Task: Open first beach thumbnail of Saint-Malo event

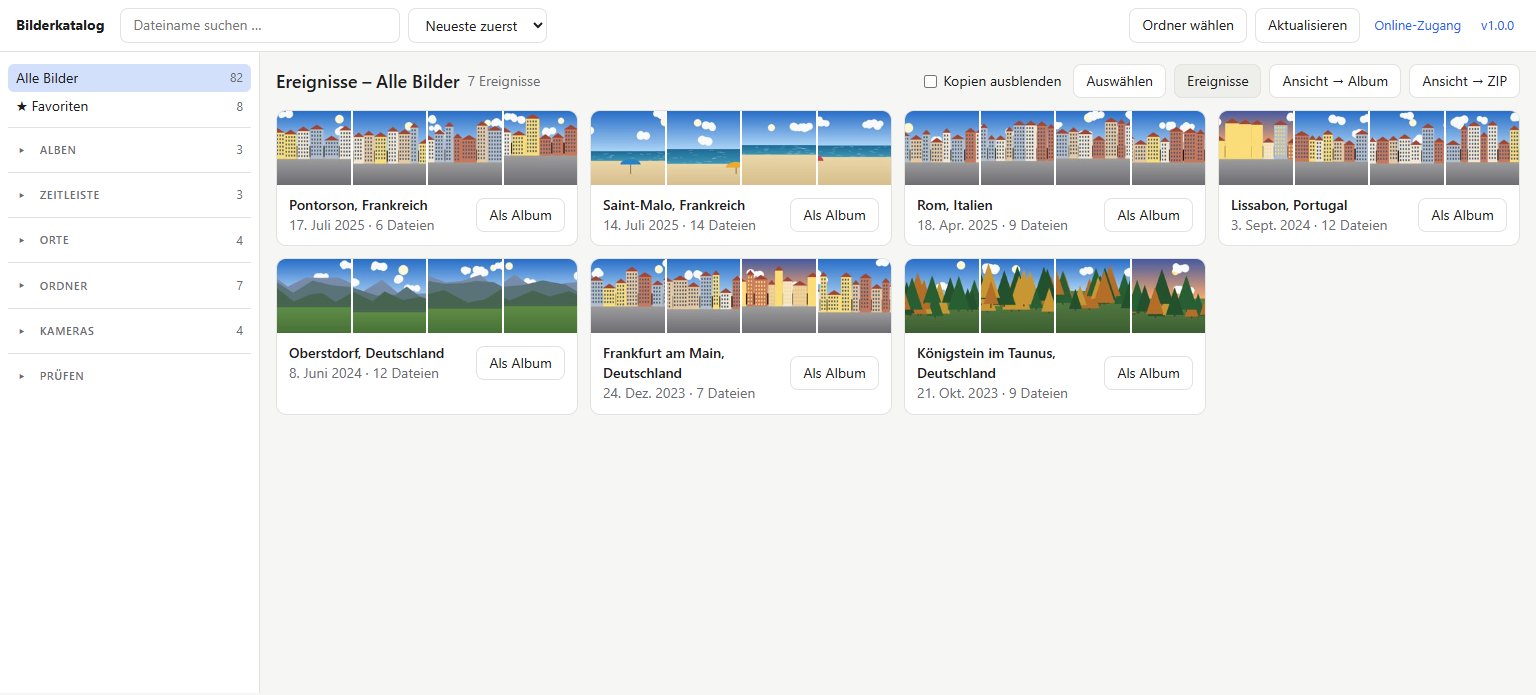Action: click(628, 148)
